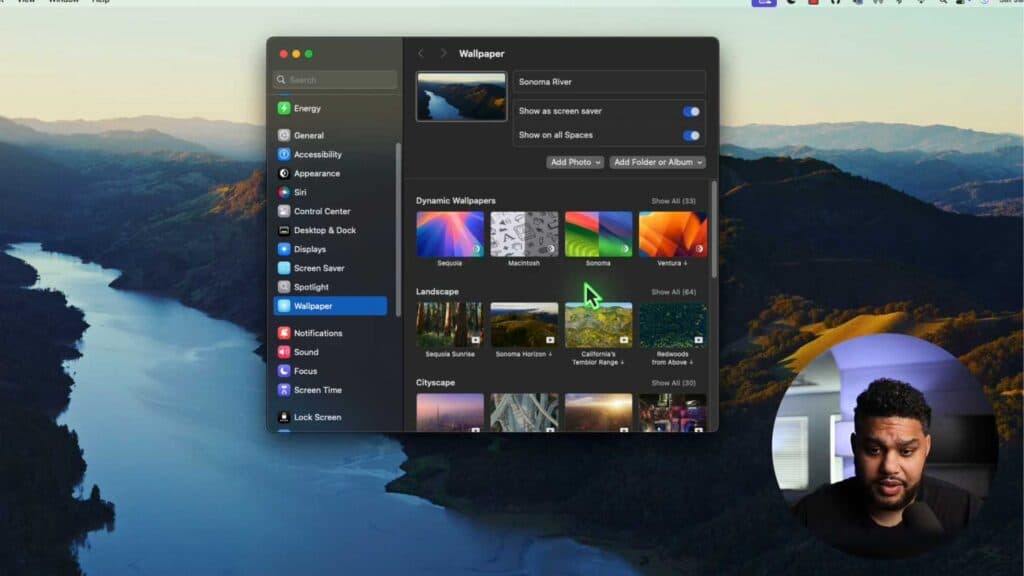
Task: Show all 30 Cityscape wallpapers
Action: tap(673, 383)
